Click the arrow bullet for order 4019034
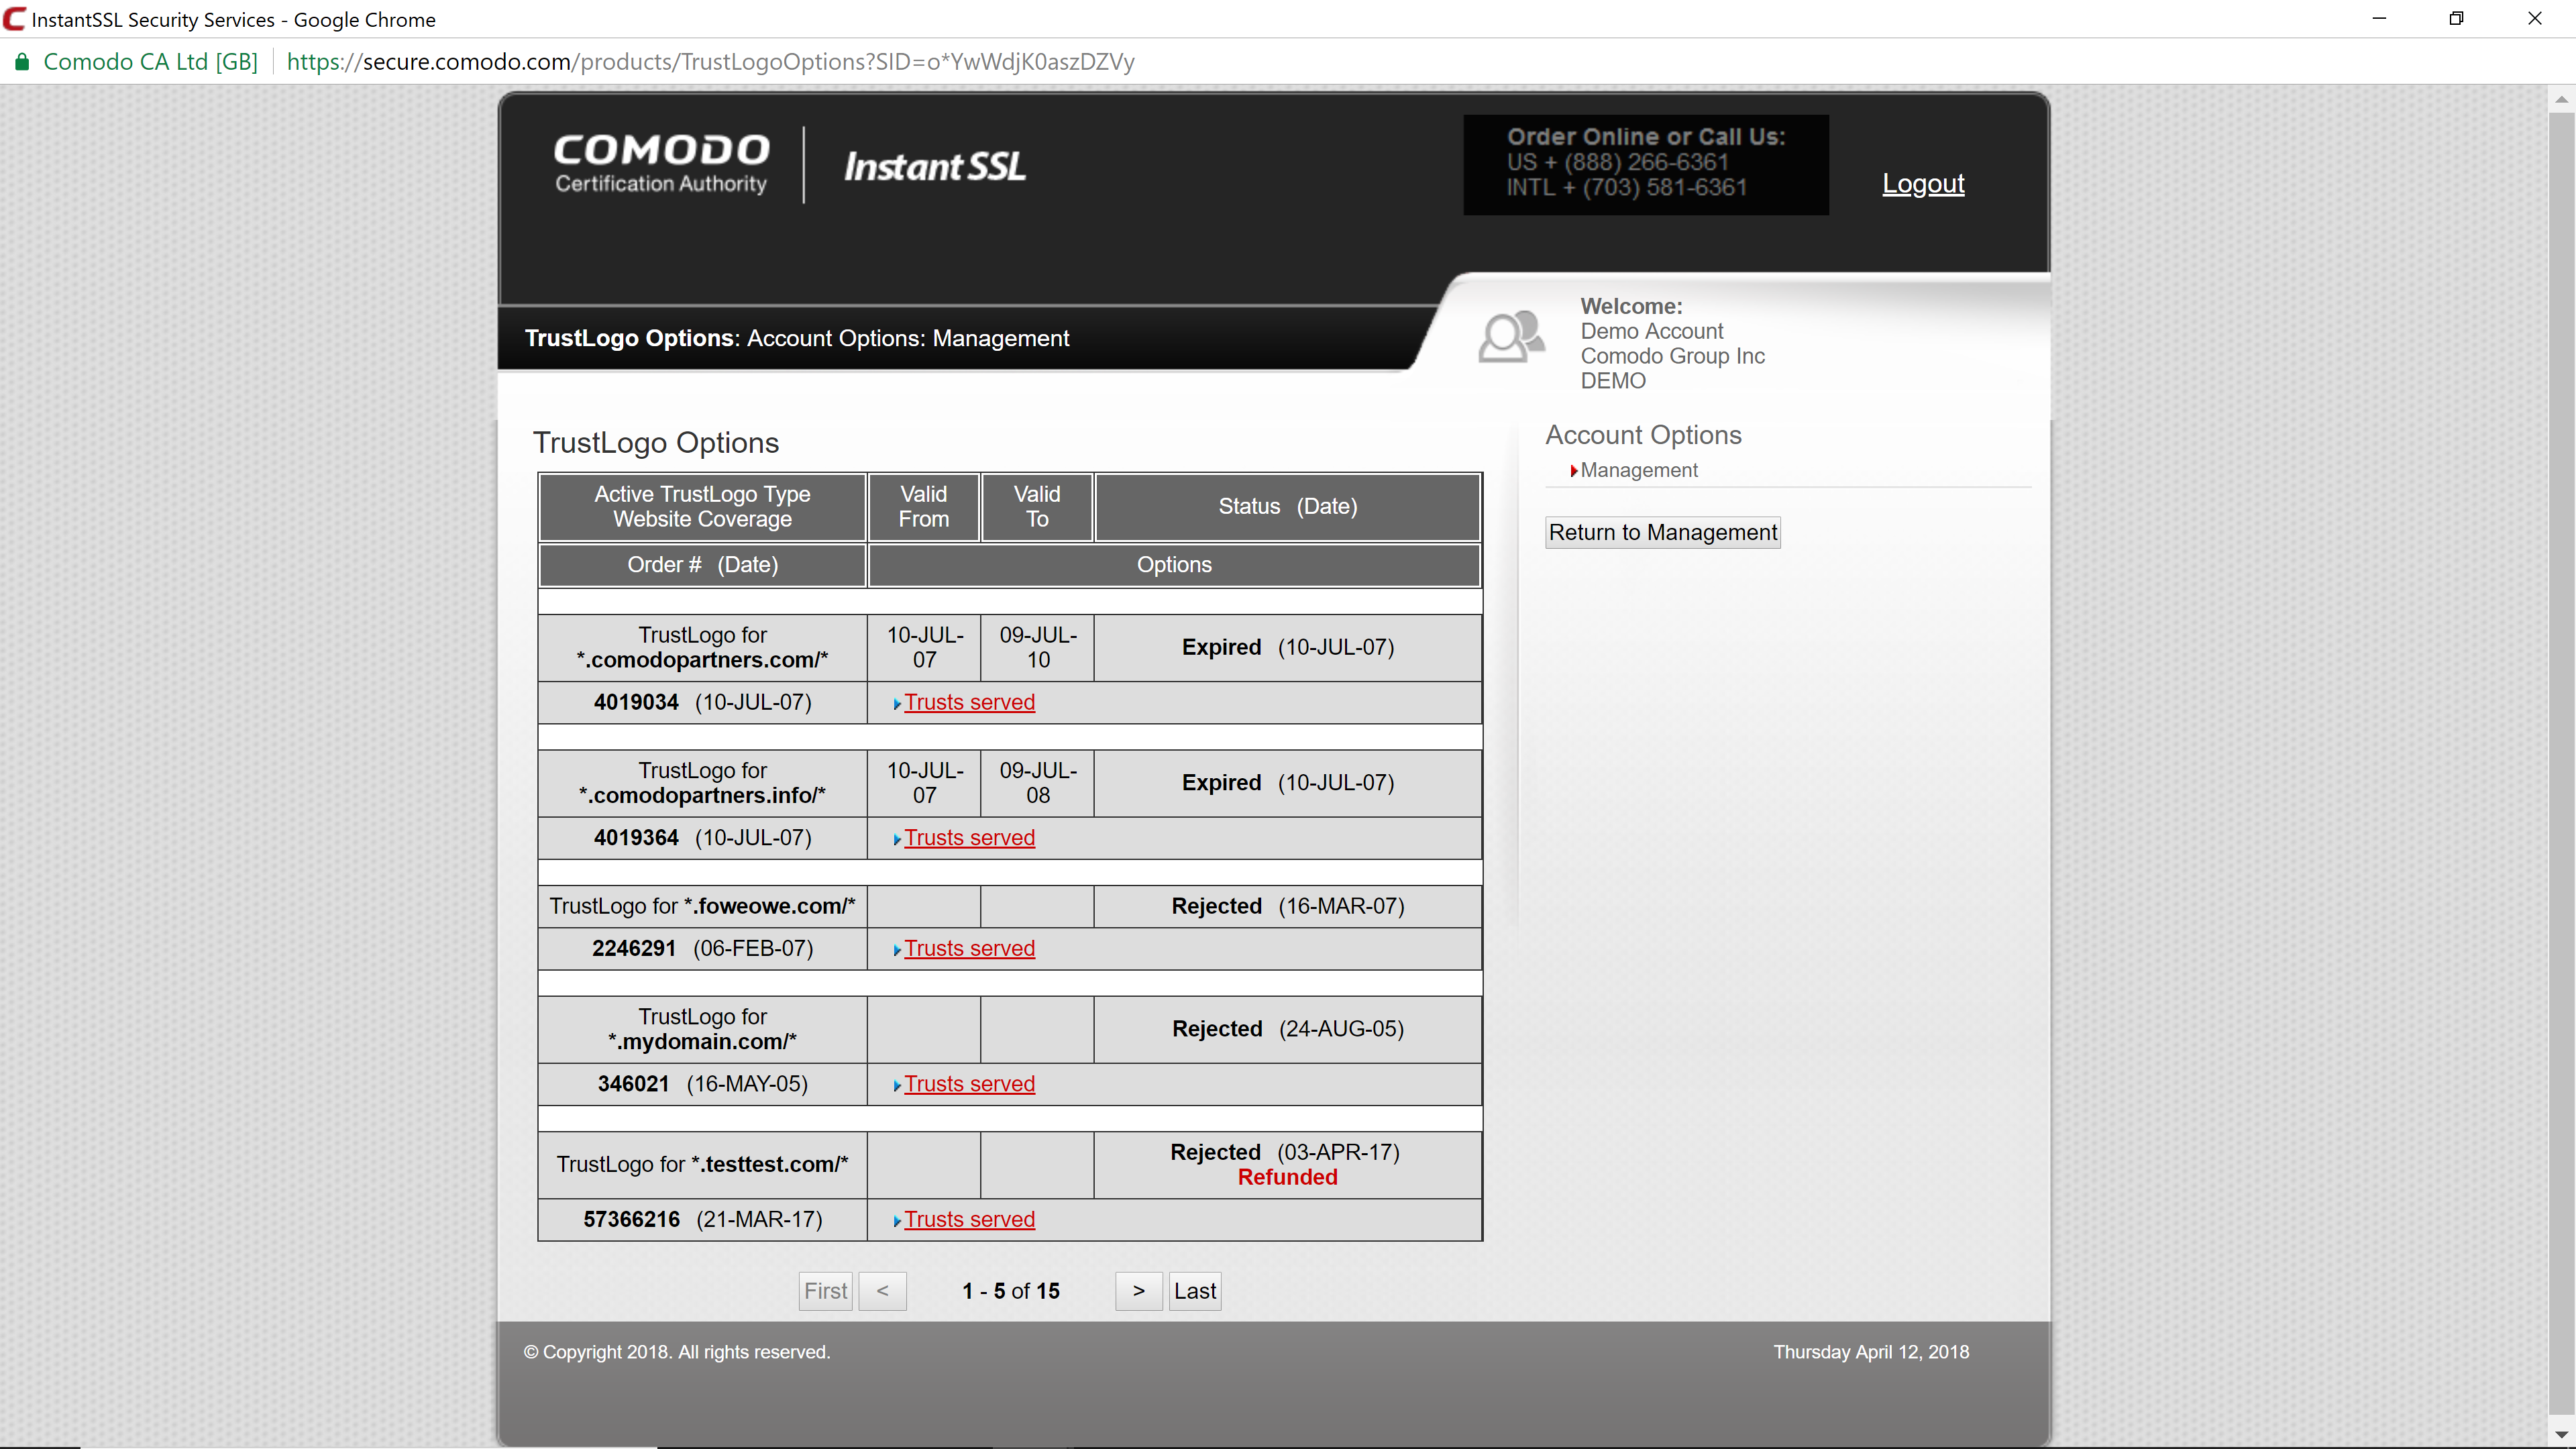Screen dimensions: 2576x1449 click(897, 704)
